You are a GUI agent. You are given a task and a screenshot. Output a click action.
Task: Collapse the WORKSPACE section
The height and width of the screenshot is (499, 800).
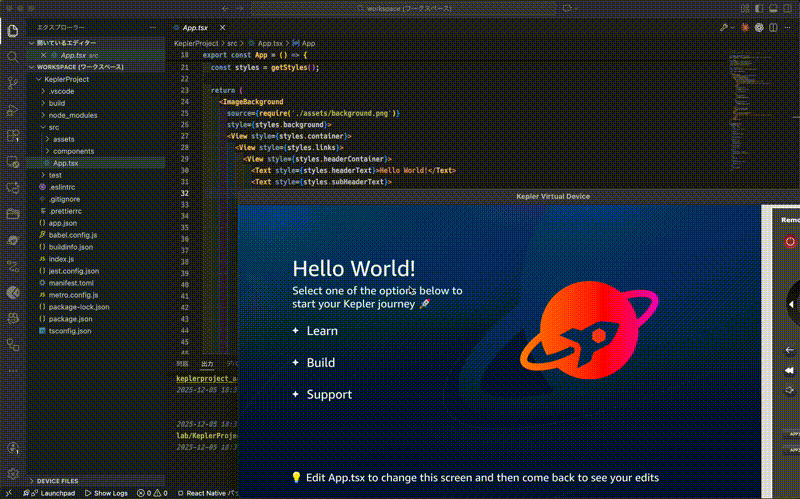[96, 67]
